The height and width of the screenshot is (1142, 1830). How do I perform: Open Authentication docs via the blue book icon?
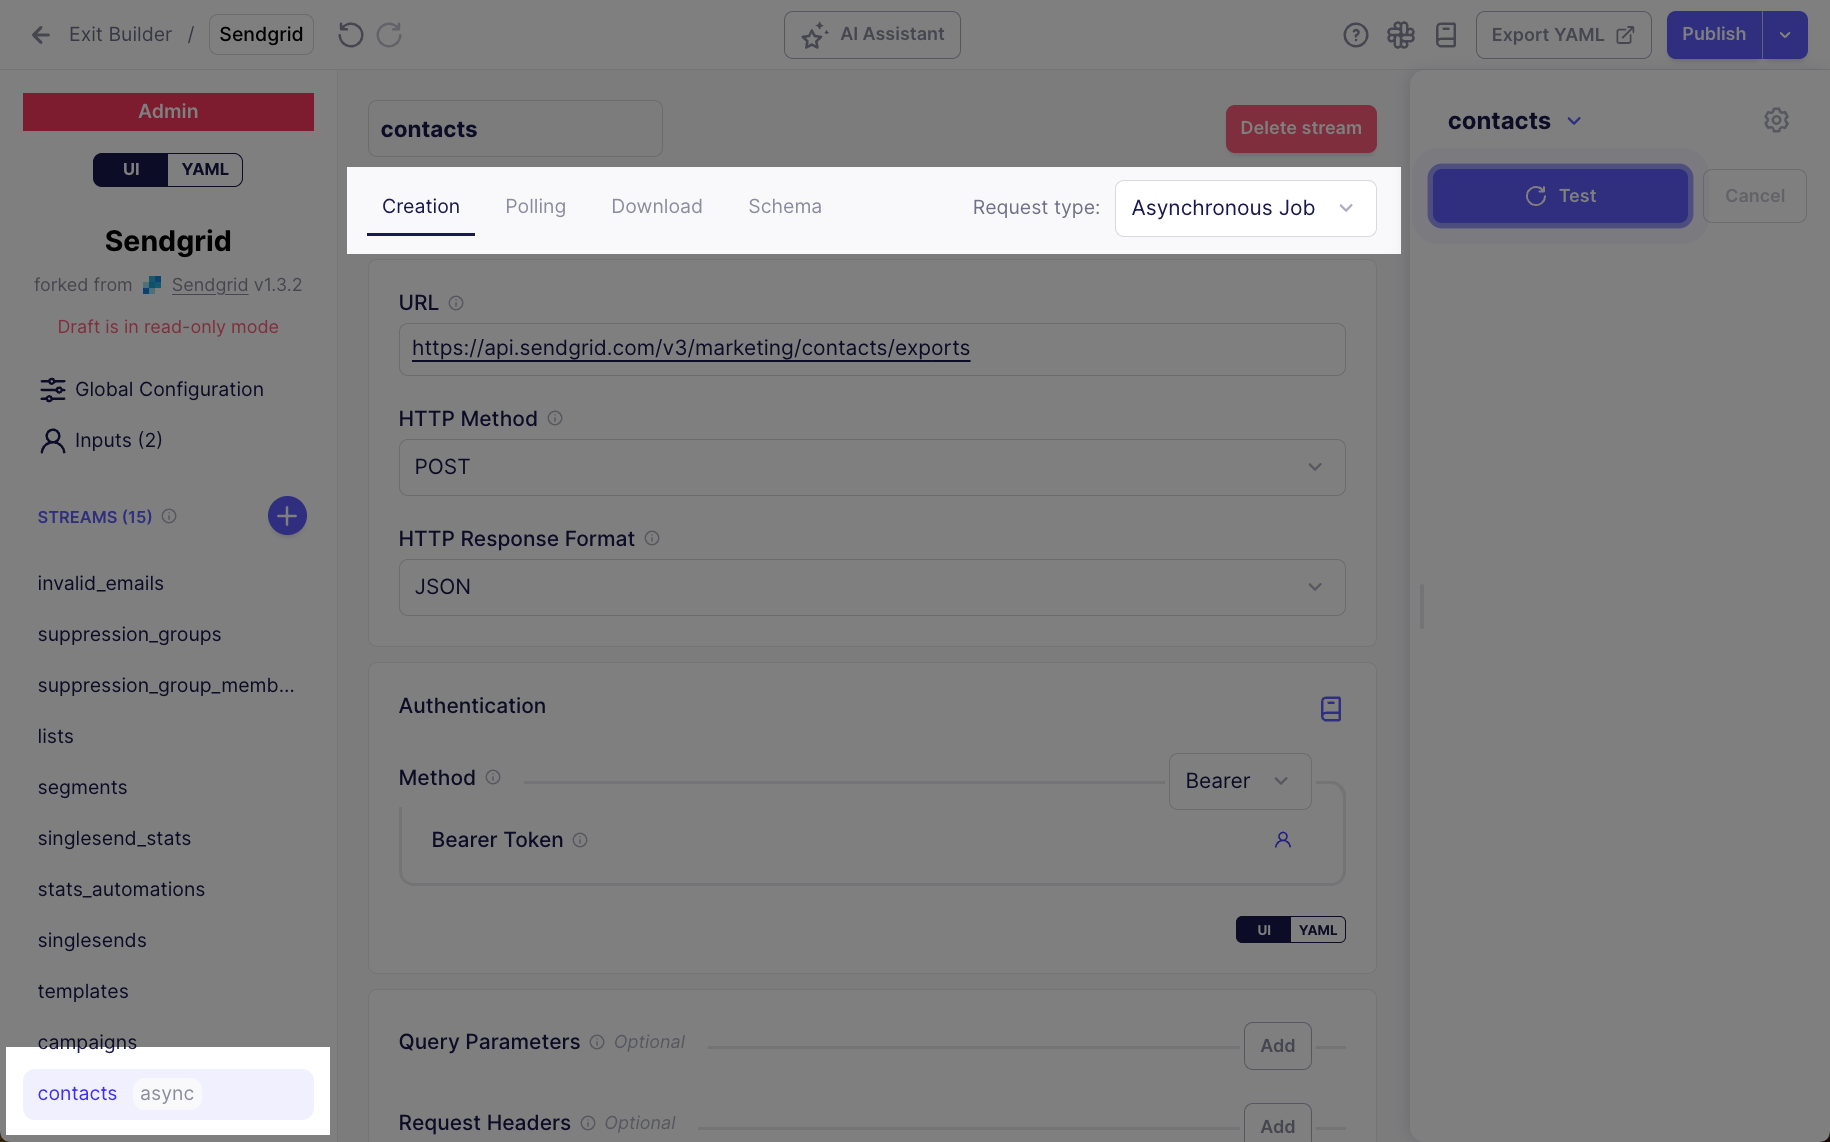click(1330, 709)
